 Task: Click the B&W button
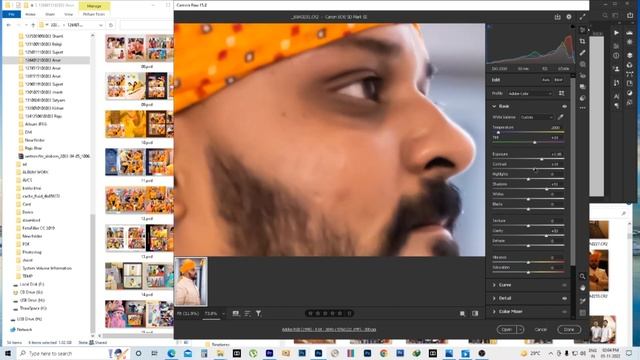558,80
